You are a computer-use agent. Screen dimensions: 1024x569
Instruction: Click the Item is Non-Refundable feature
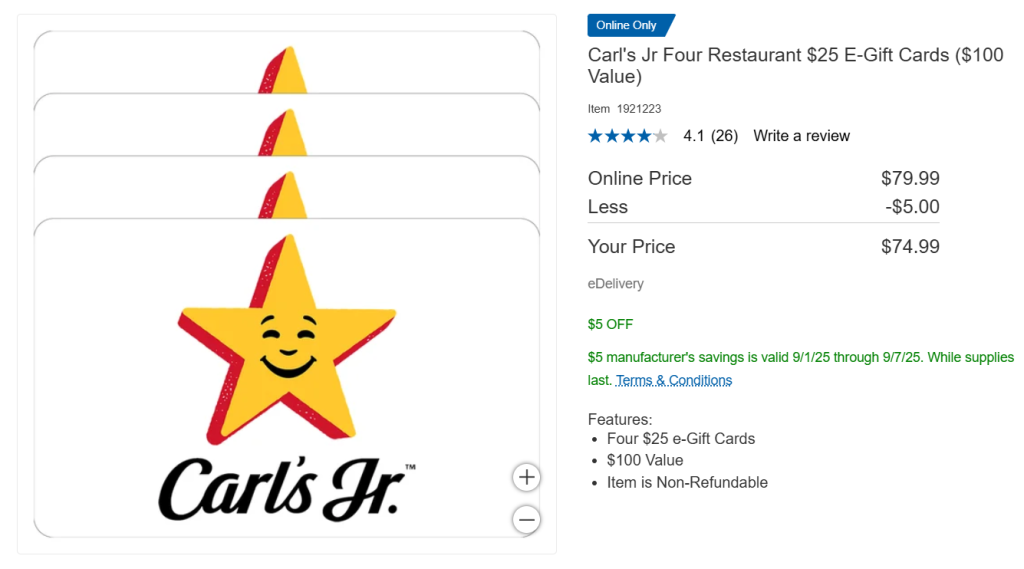687,483
